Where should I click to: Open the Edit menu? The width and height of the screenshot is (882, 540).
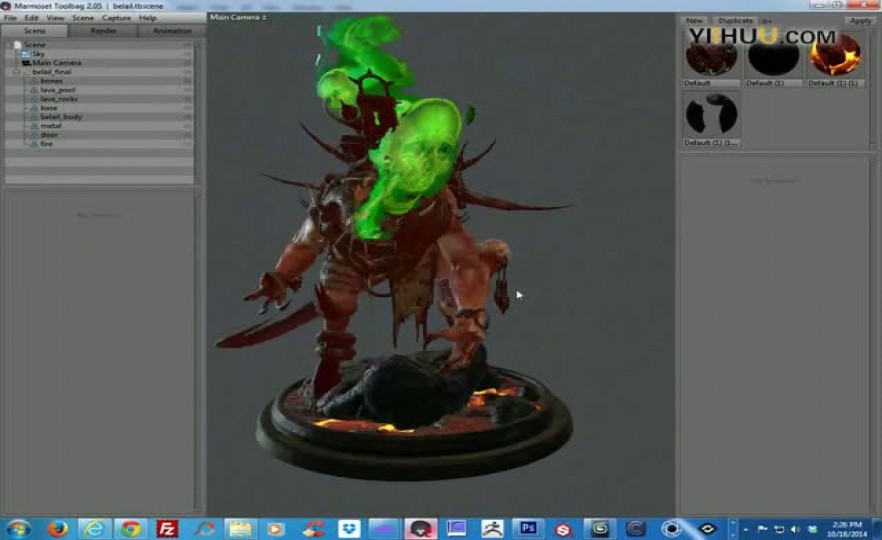tap(32, 18)
